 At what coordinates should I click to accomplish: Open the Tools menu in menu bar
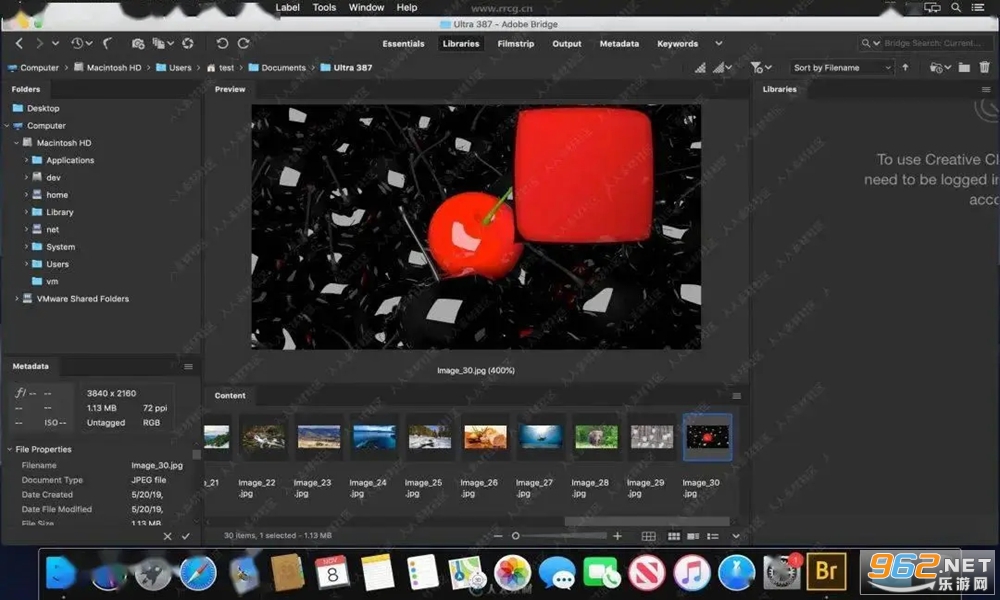pos(324,8)
